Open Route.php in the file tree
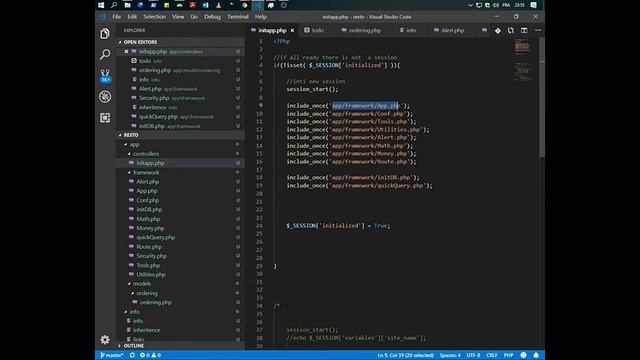The height and width of the screenshot is (360, 640). point(149,247)
